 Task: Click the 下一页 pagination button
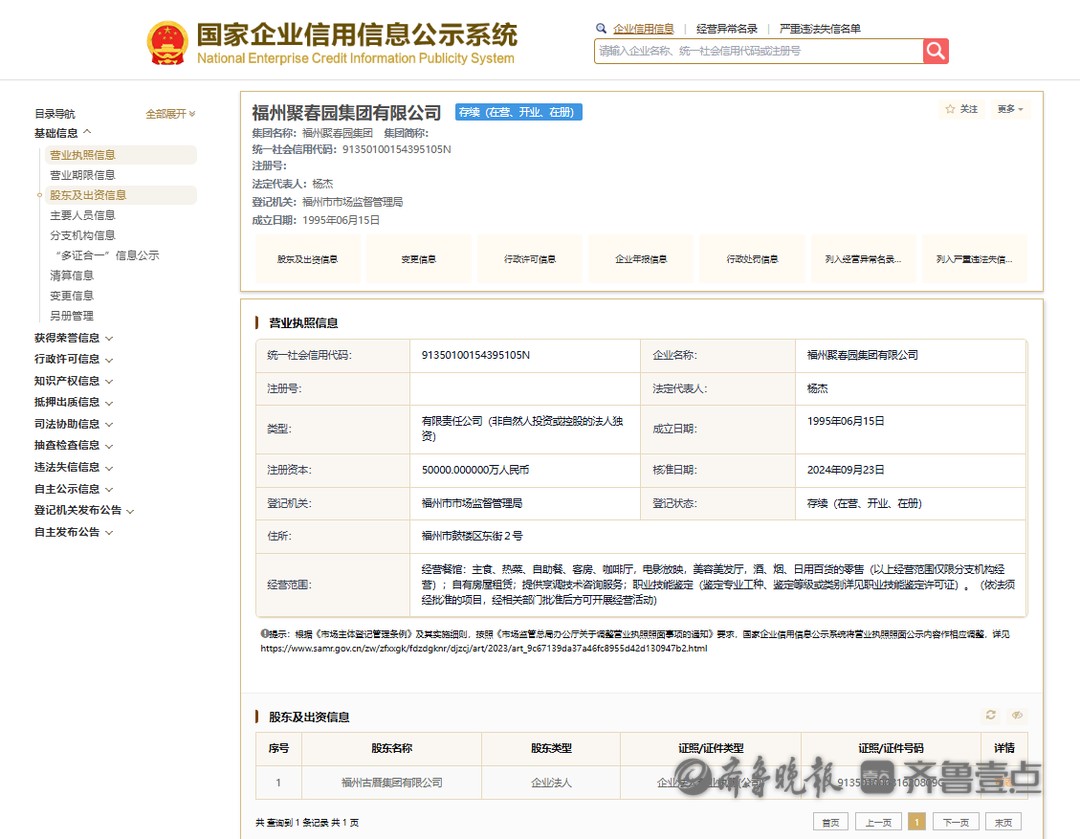click(x=956, y=822)
